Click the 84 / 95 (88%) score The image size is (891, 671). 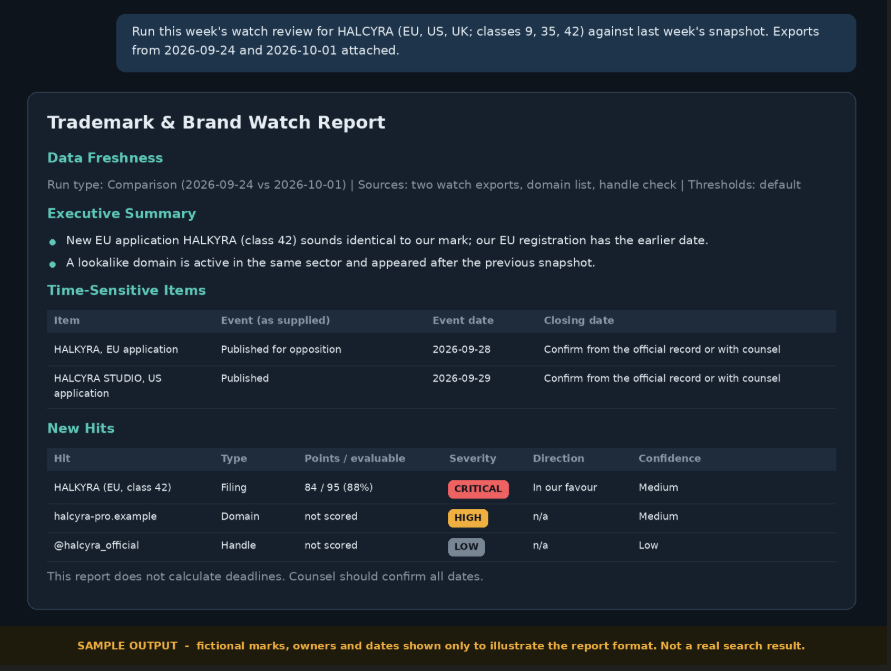coord(339,487)
